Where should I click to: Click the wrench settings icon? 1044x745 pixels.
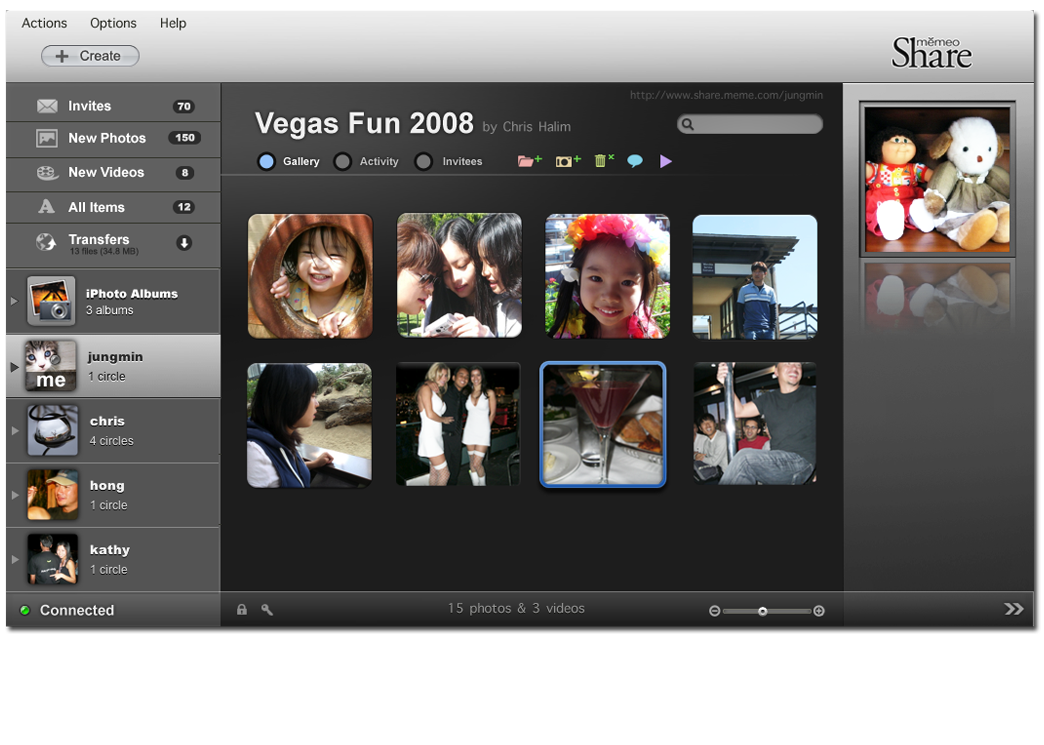coord(267,609)
